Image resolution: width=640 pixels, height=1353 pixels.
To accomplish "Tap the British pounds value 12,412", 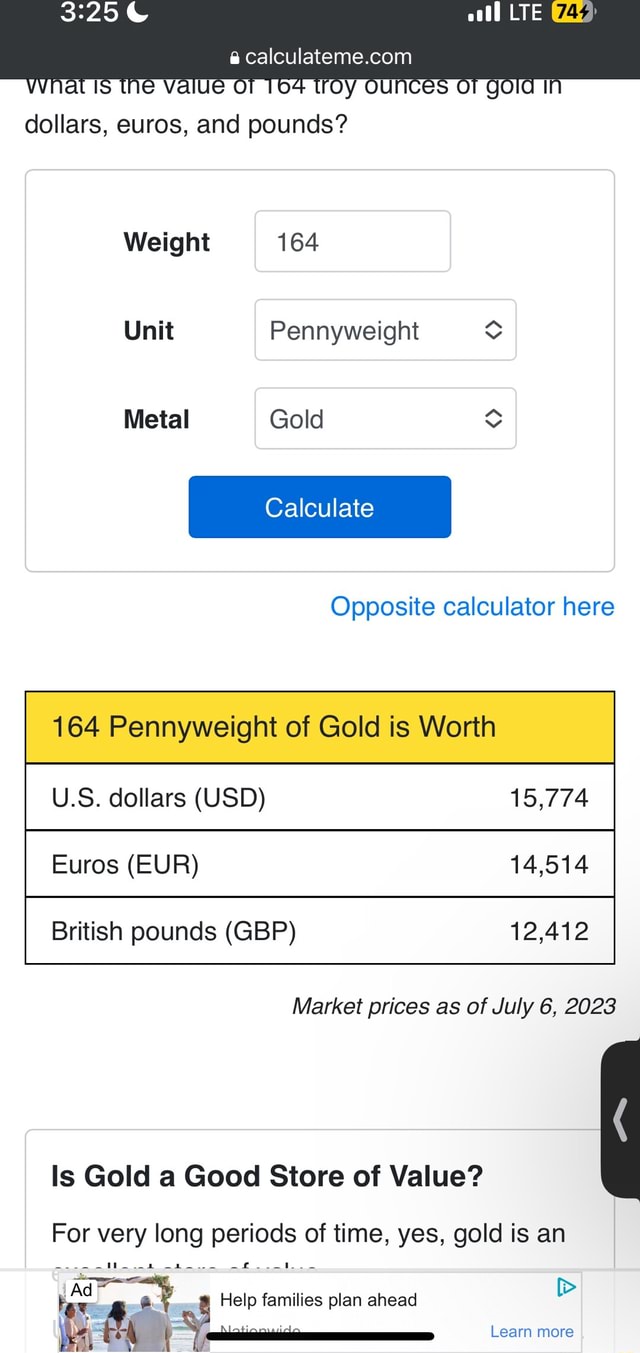I will (549, 930).
